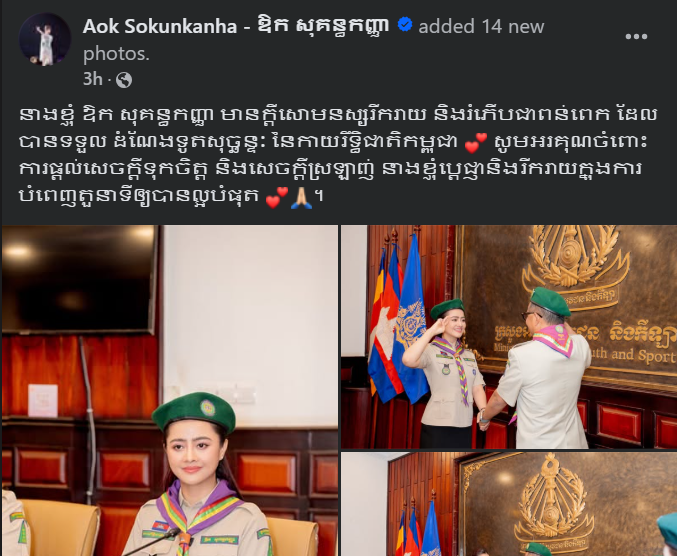
Task: Open the 3h post timestamp
Action: 92,79
